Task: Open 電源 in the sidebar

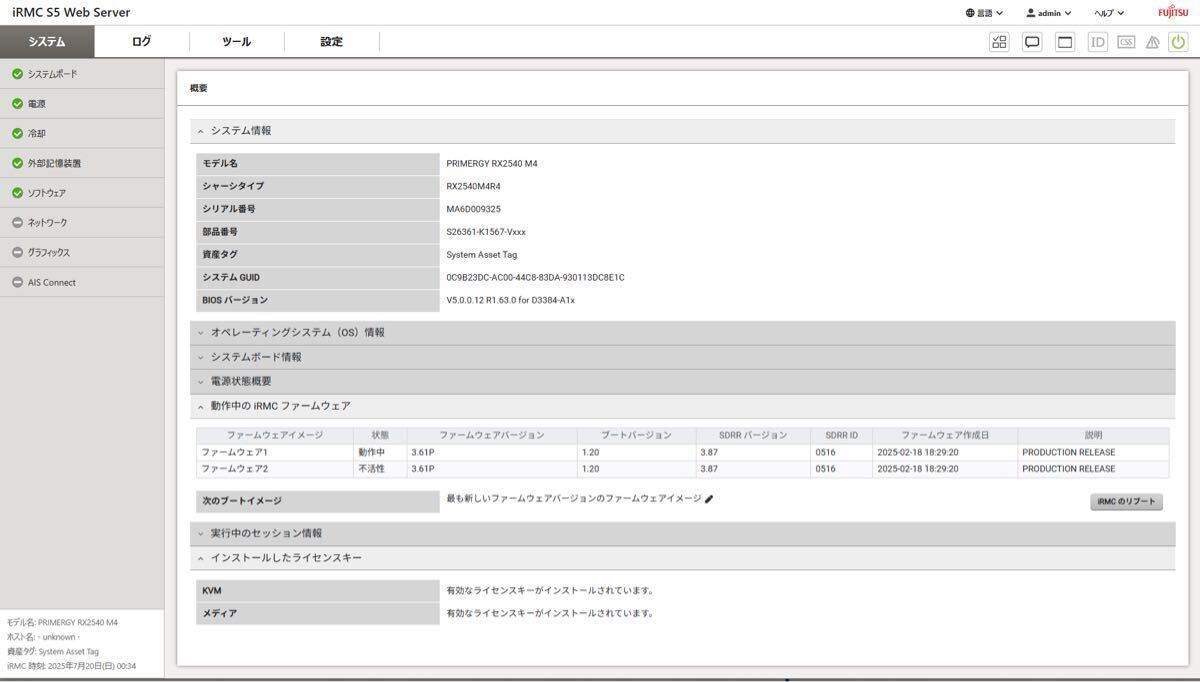Action: click(82, 104)
